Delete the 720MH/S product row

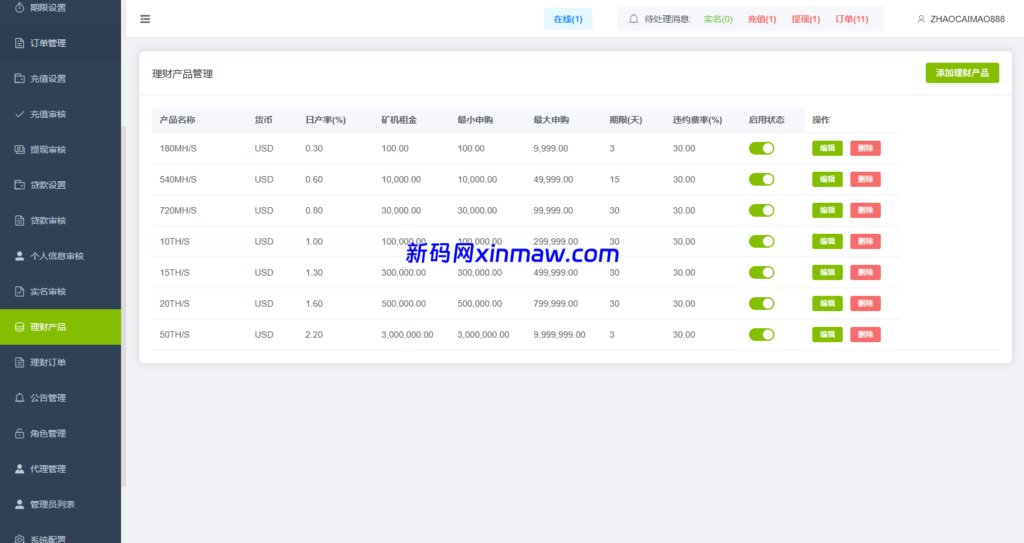click(865, 210)
